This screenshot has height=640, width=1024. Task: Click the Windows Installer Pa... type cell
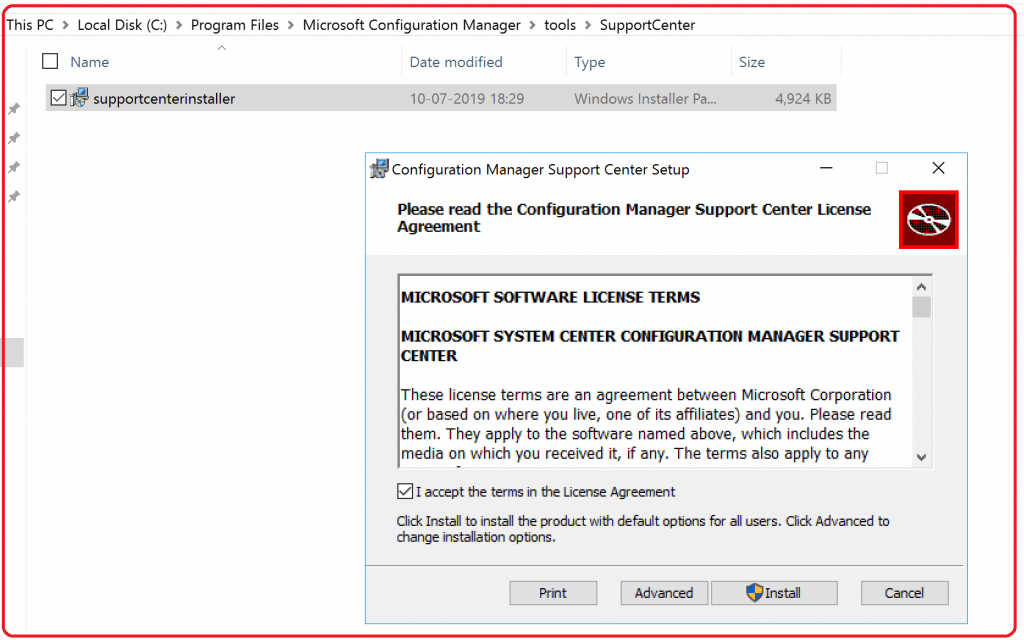(645, 99)
